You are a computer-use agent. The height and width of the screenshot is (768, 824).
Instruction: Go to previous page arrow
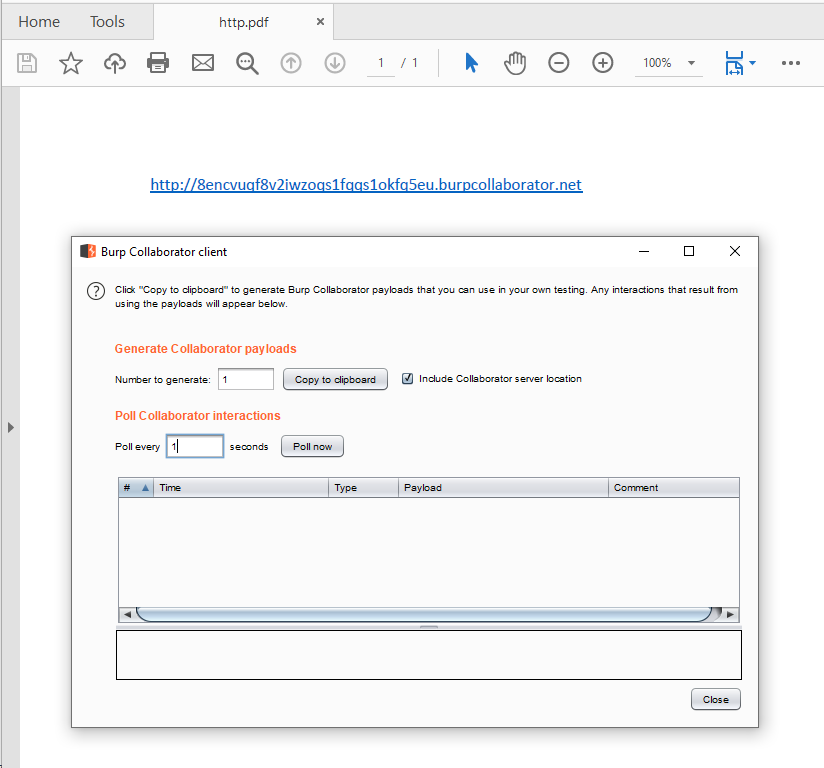click(x=291, y=63)
